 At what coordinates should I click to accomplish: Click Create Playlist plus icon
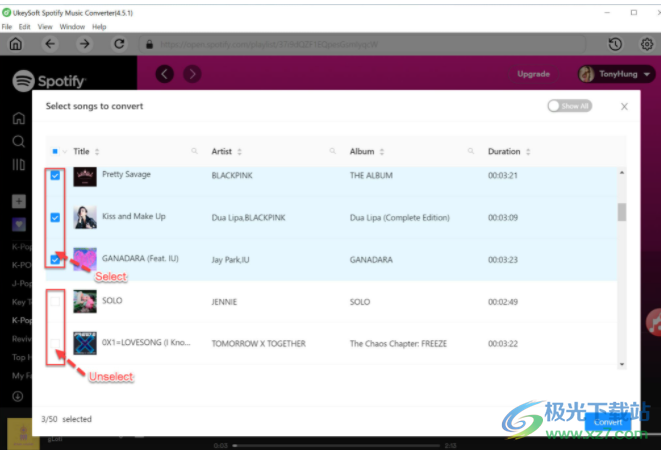pyautogui.click(x=19, y=201)
